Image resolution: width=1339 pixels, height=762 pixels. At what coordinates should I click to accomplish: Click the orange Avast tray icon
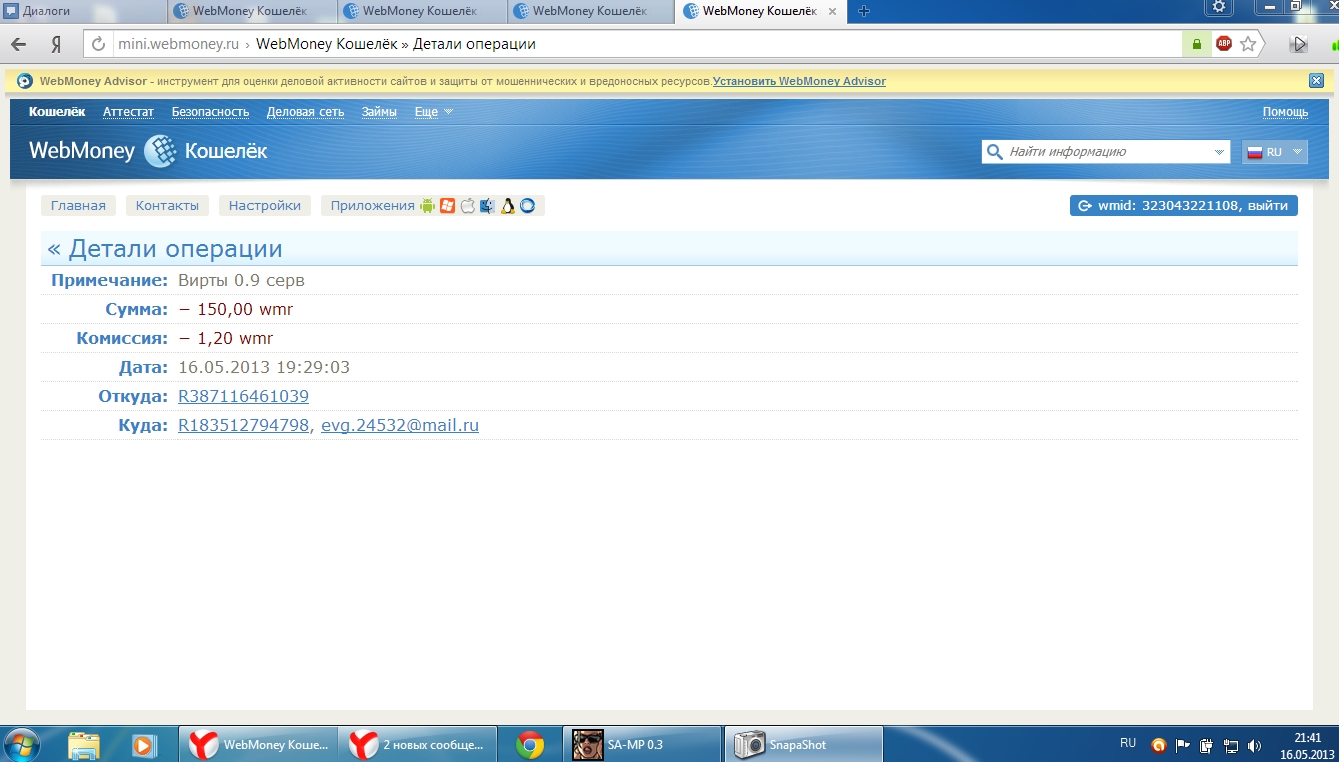click(1159, 745)
